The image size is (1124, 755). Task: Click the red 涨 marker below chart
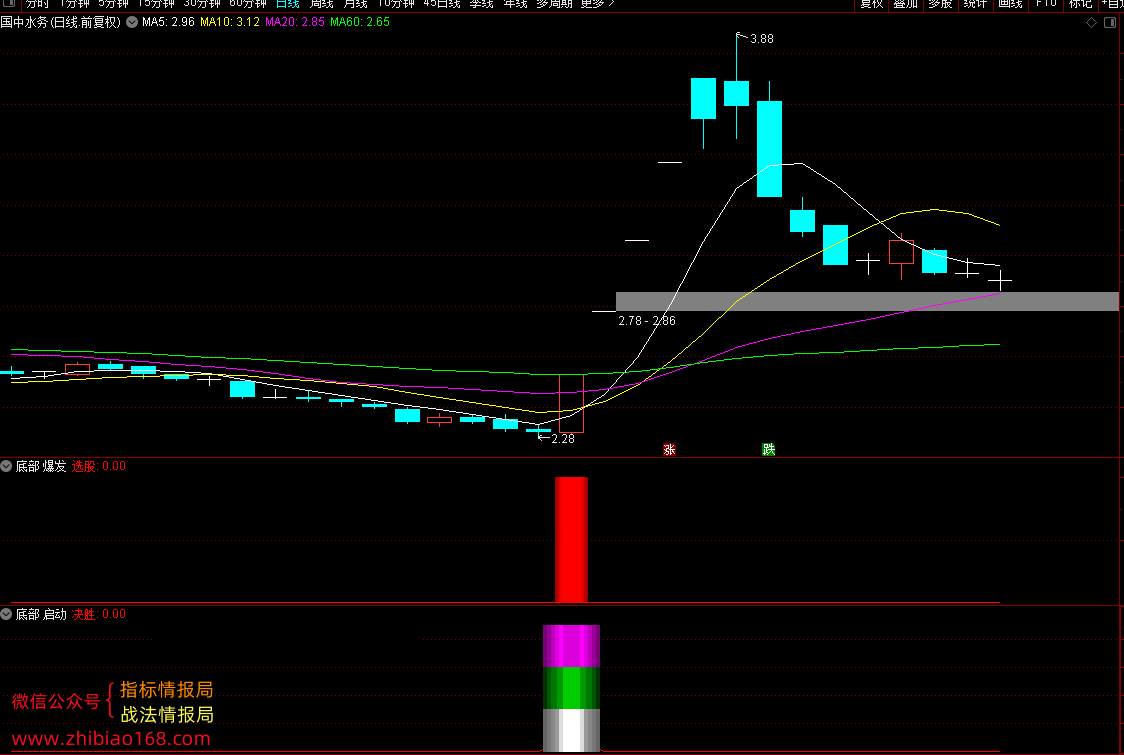click(669, 450)
